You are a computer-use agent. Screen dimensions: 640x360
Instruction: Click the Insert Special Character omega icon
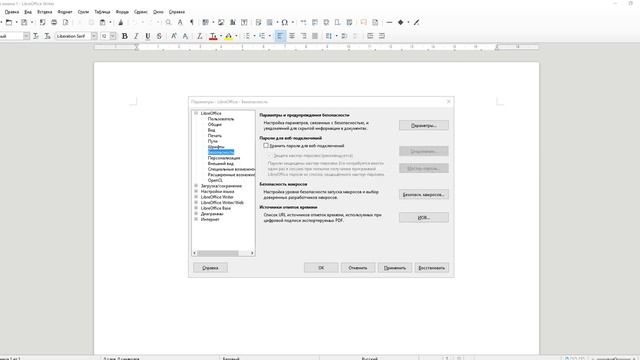click(x=284, y=22)
